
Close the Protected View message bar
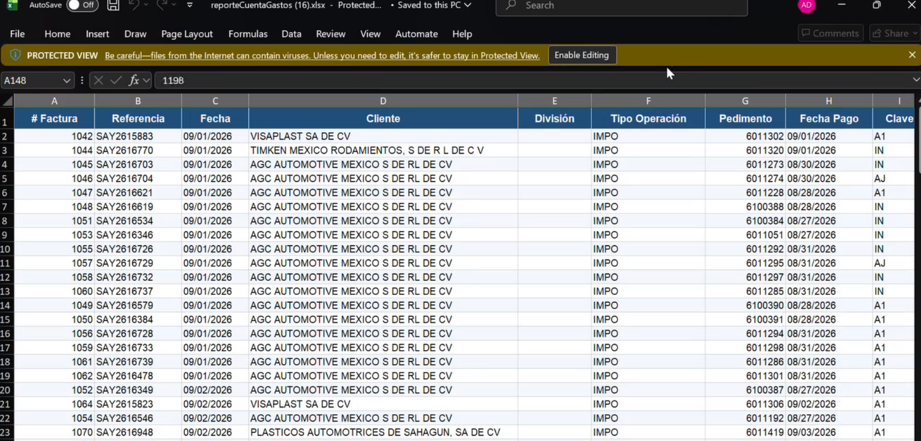[x=912, y=55]
